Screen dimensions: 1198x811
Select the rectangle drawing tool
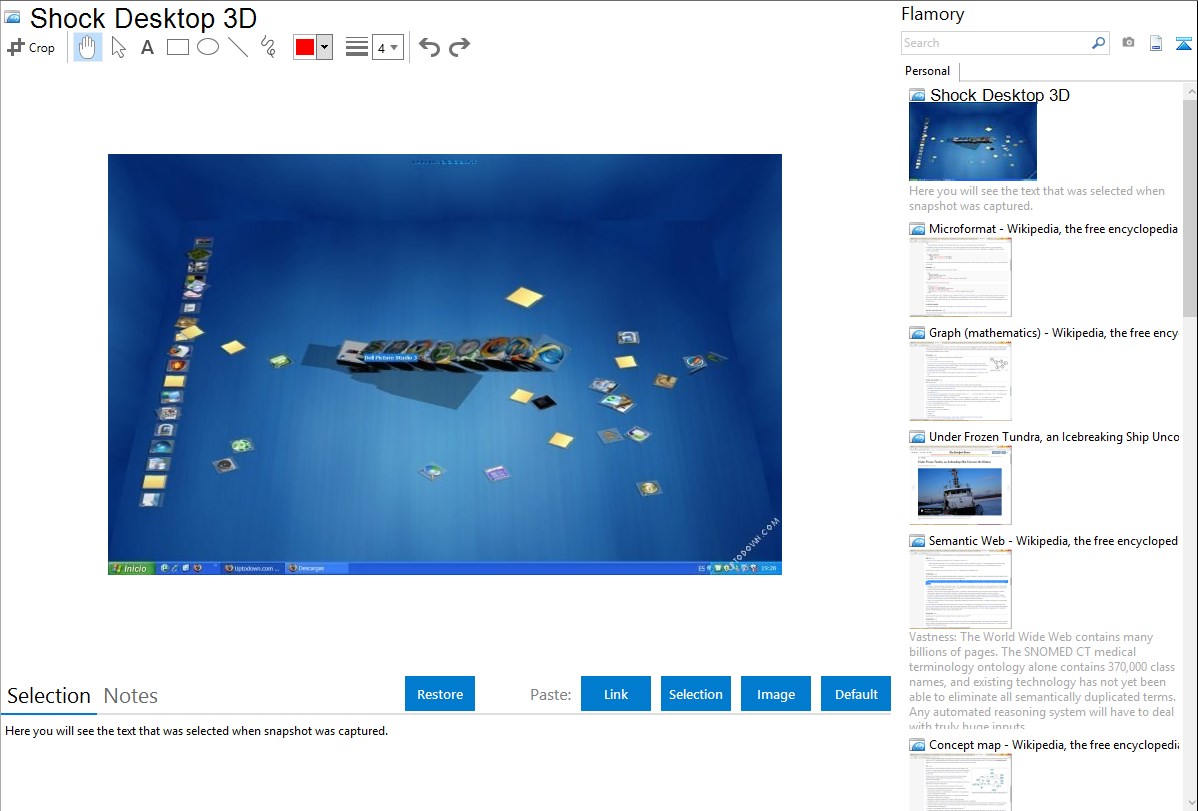(177, 47)
